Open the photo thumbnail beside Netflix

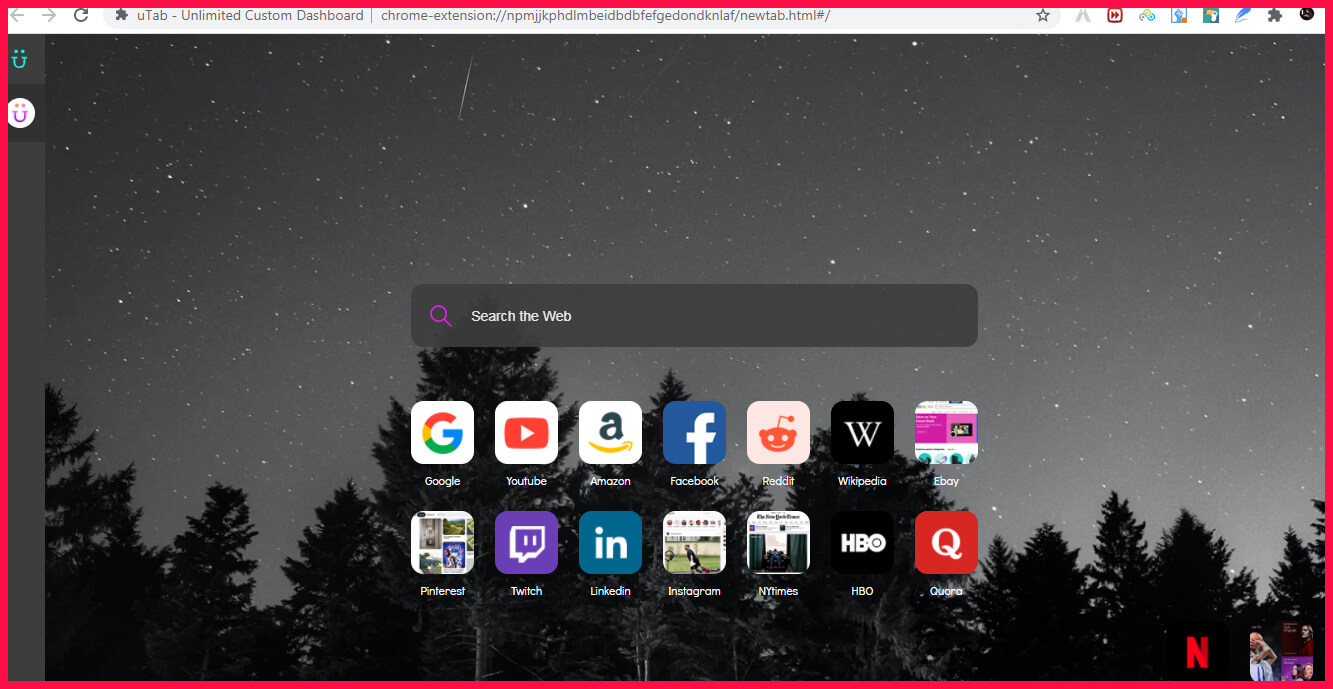pos(1281,652)
